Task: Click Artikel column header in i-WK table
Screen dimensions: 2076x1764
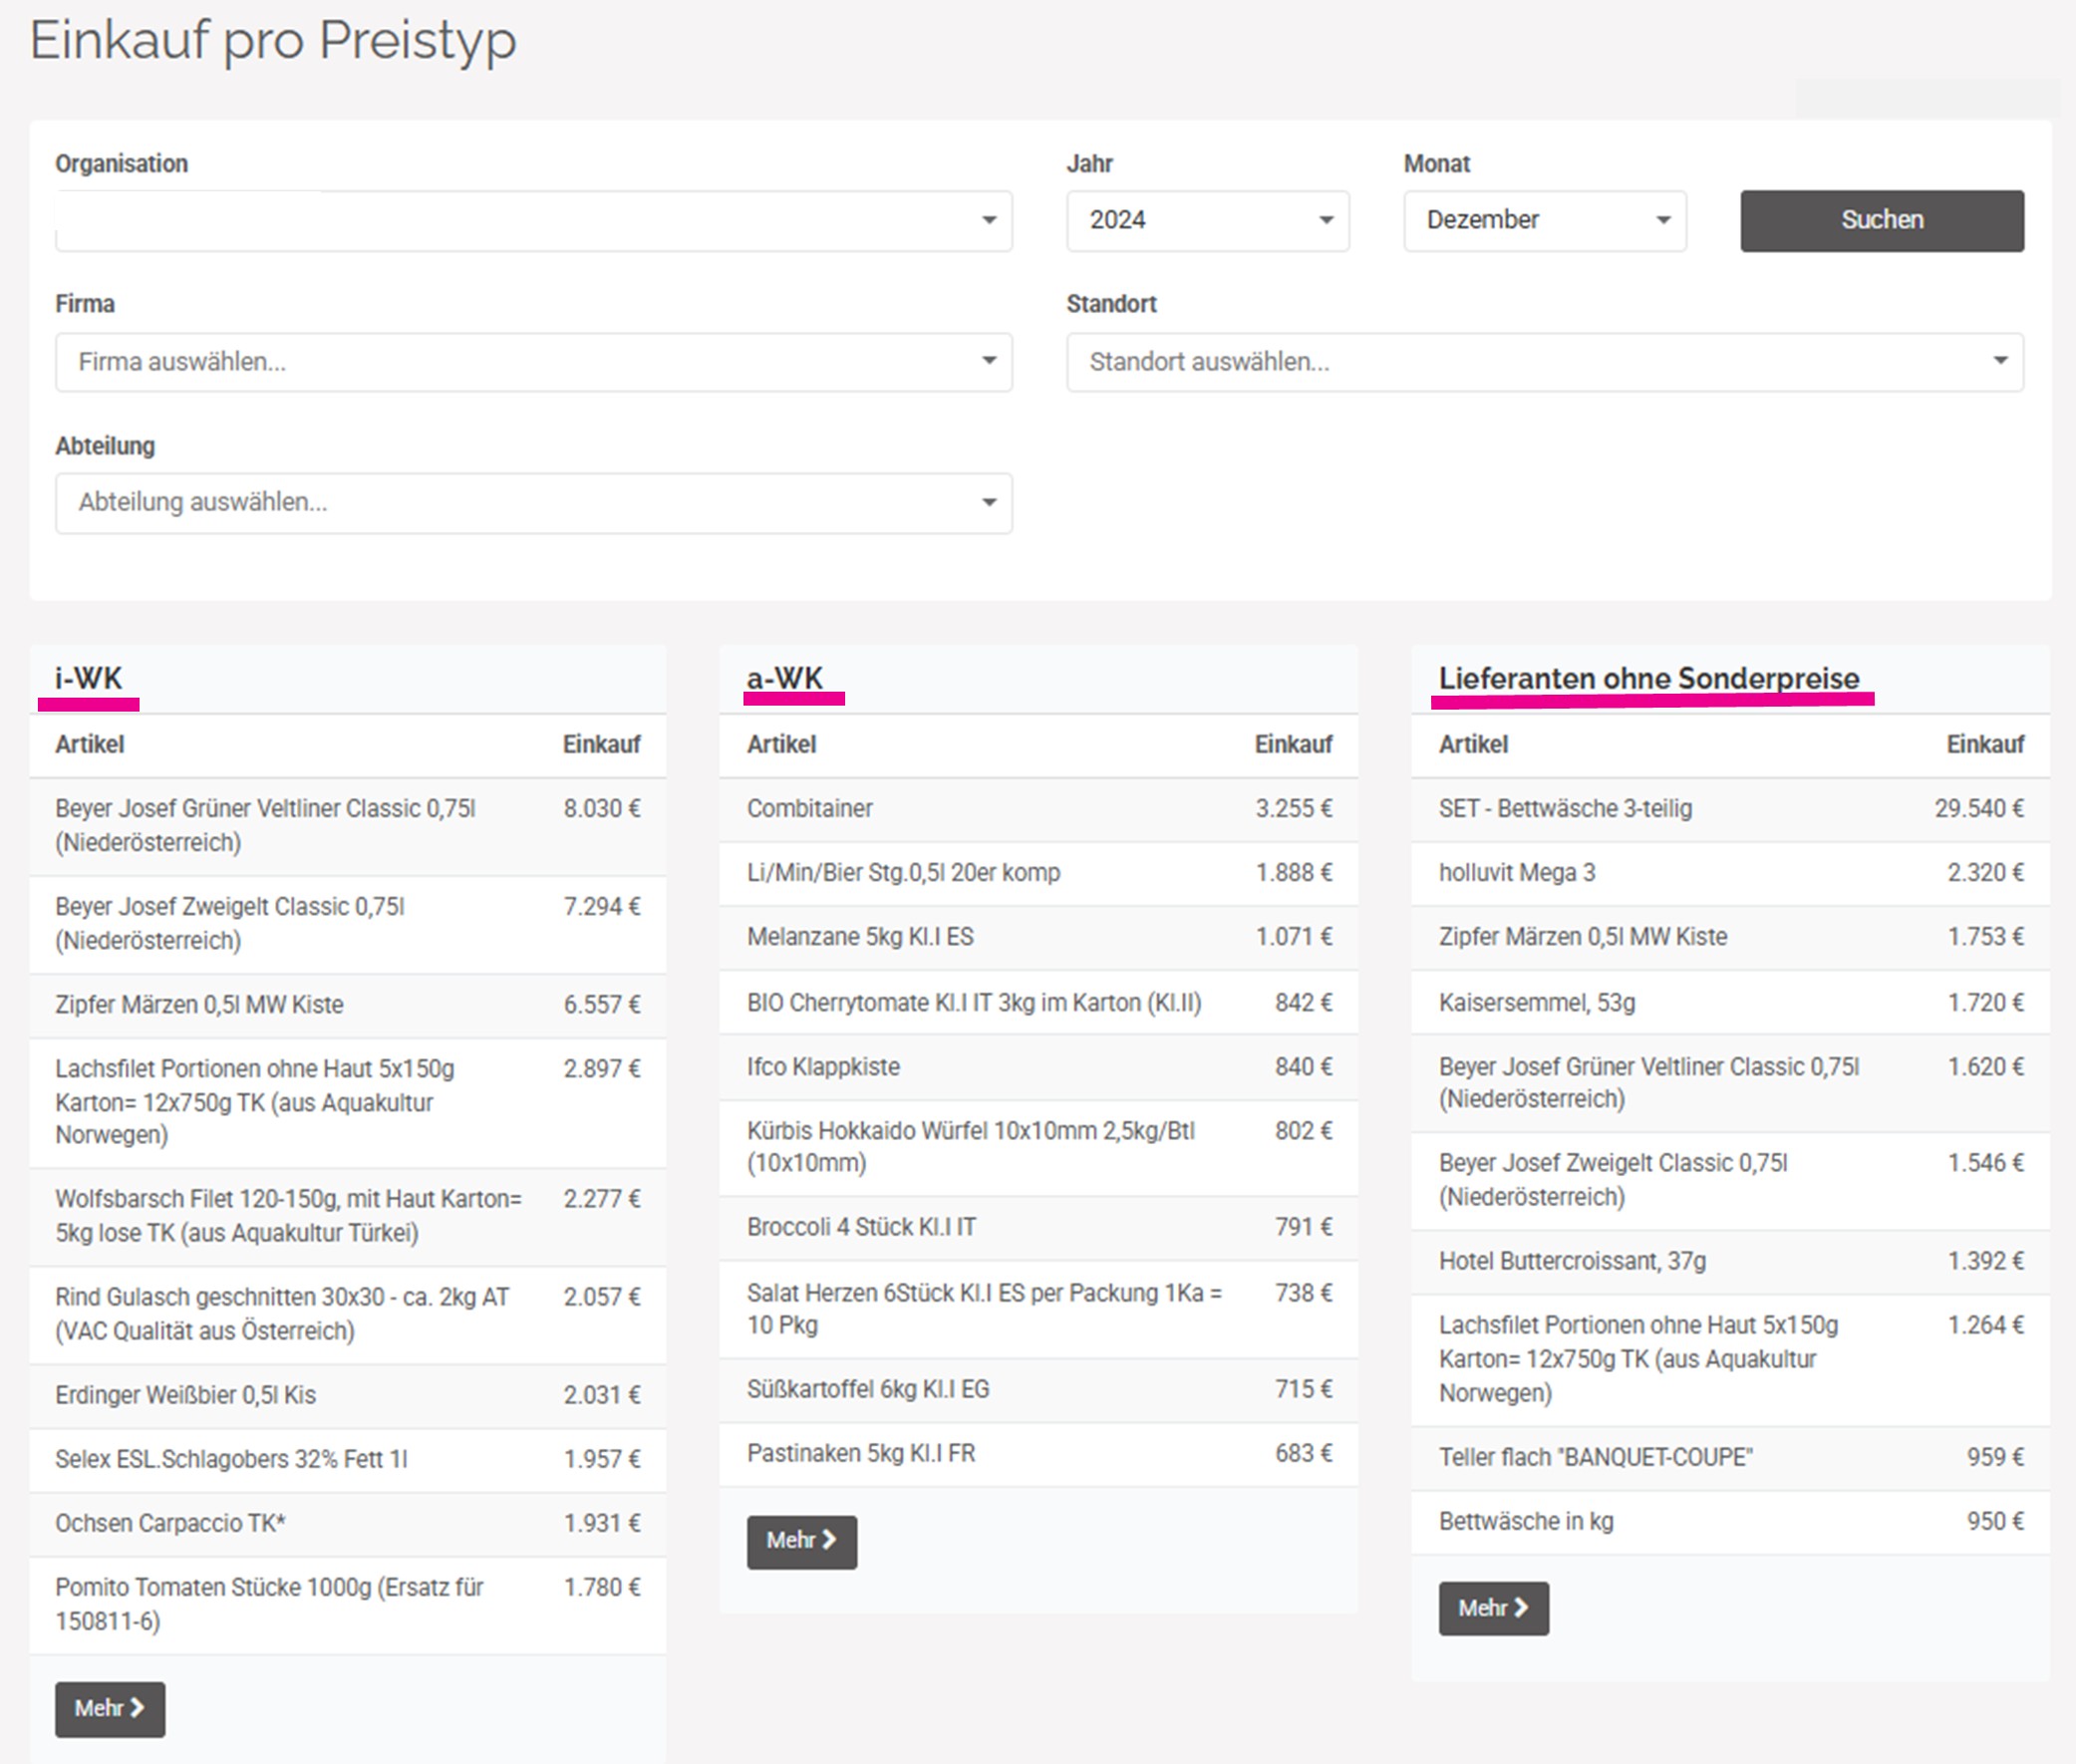Action: coord(90,745)
